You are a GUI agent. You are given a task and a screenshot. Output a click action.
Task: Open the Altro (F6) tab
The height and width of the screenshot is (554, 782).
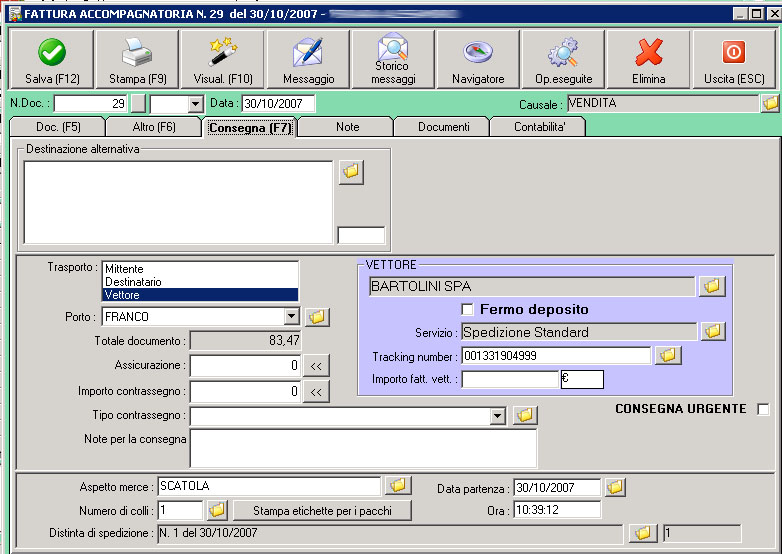(154, 127)
